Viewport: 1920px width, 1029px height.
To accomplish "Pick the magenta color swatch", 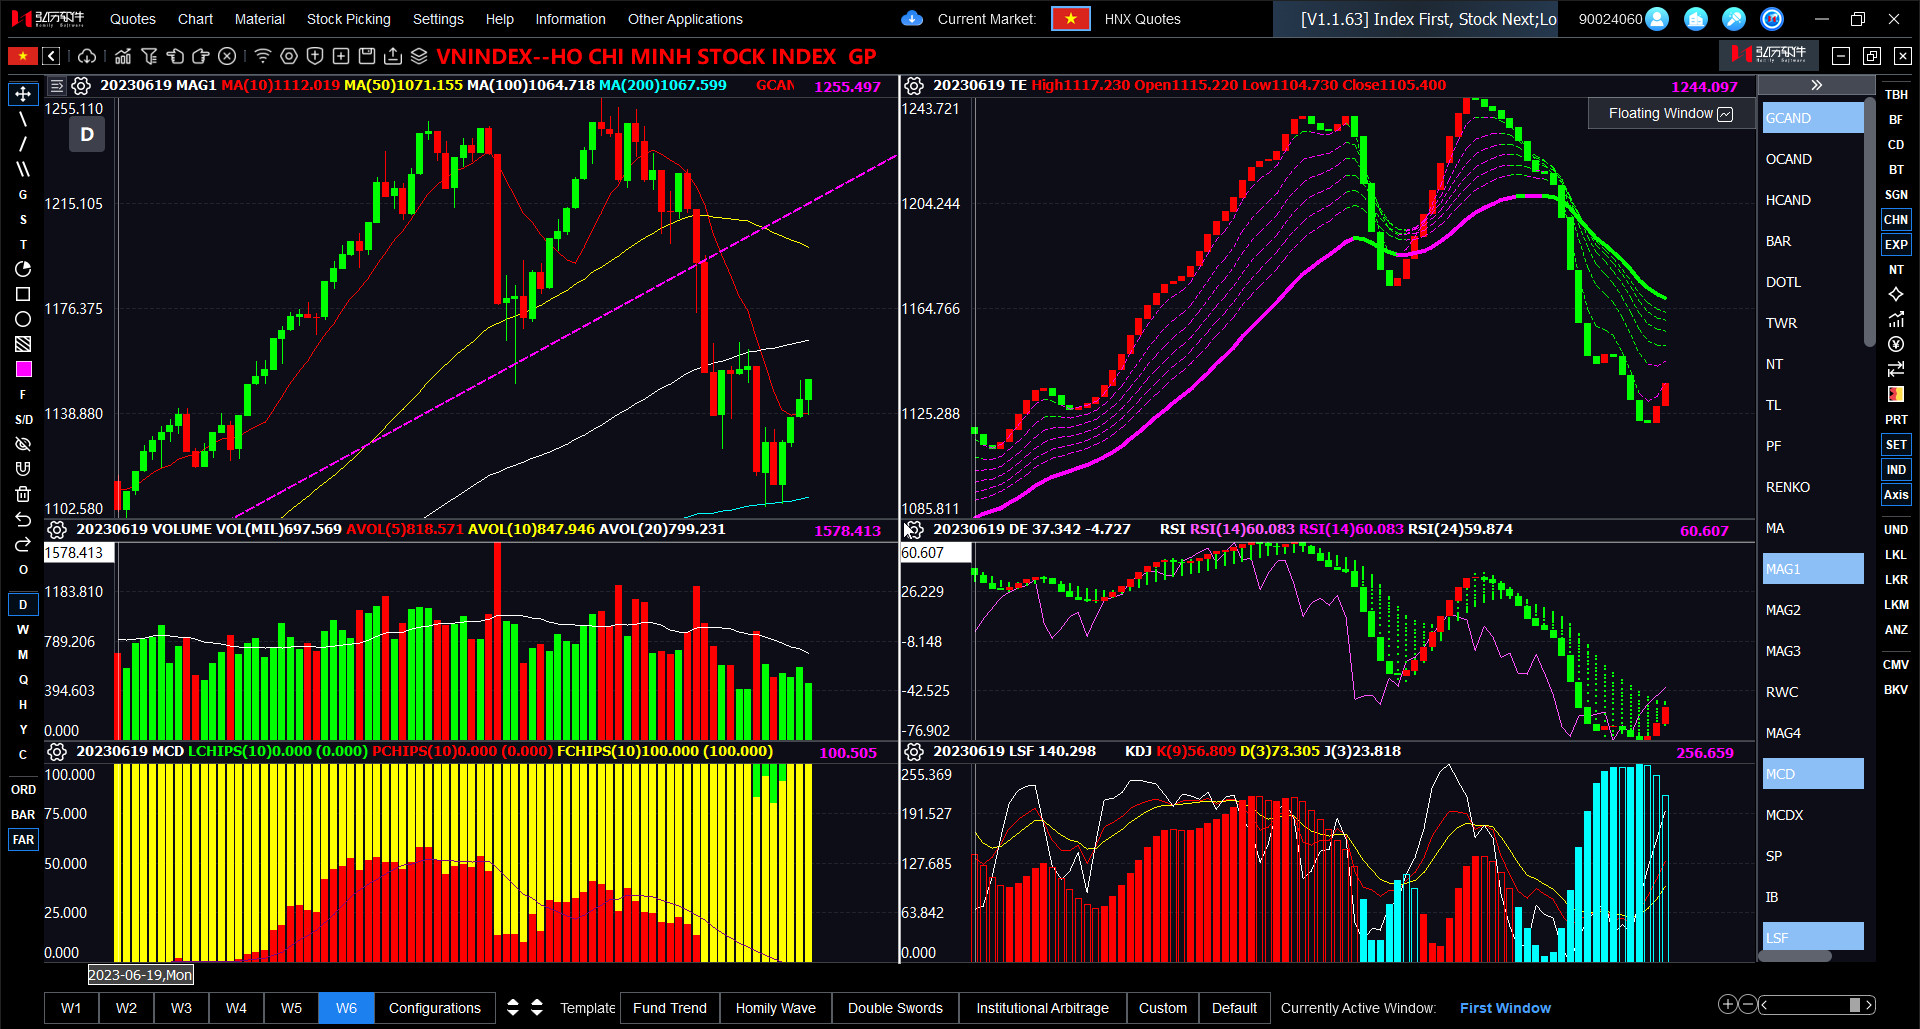I will [x=23, y=369].
